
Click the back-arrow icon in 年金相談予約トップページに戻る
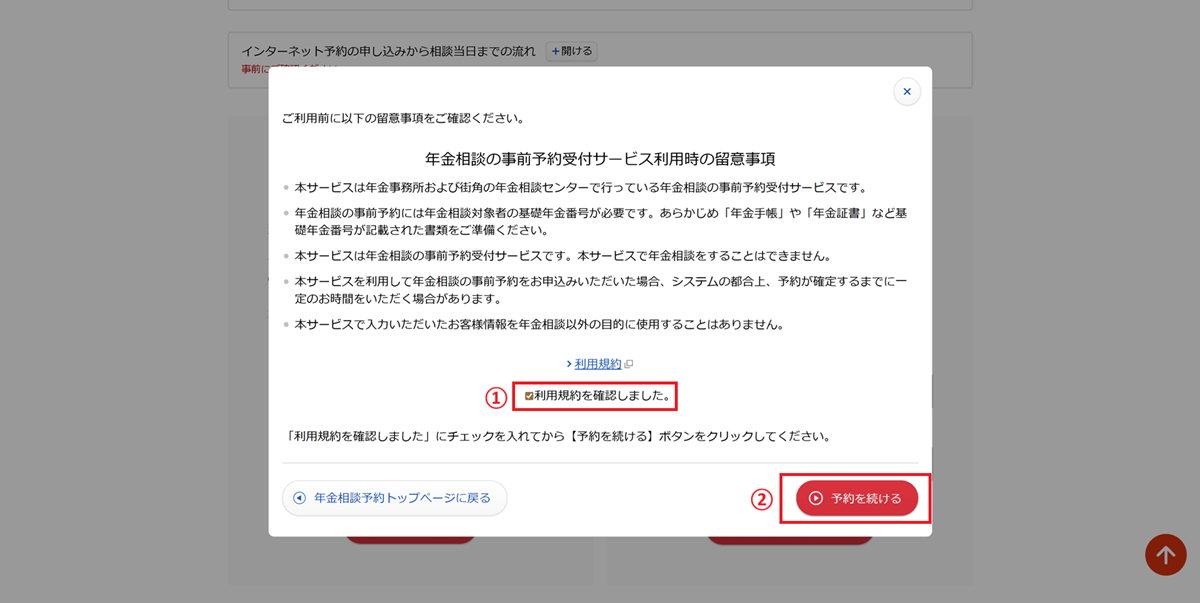(x=299, y=498)
